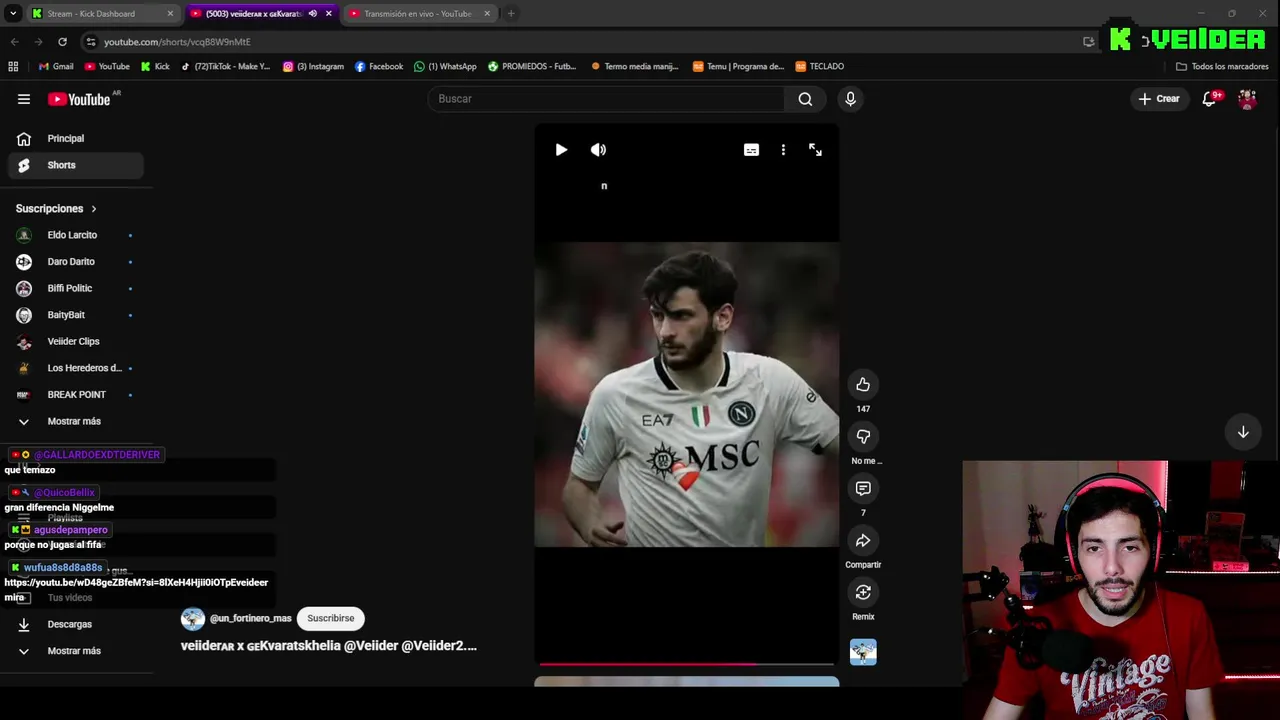Image resolution: width=1280 pixels, height=720 pixels.
Task: Toggle subtitles on the short
Action: click(751, 150)
